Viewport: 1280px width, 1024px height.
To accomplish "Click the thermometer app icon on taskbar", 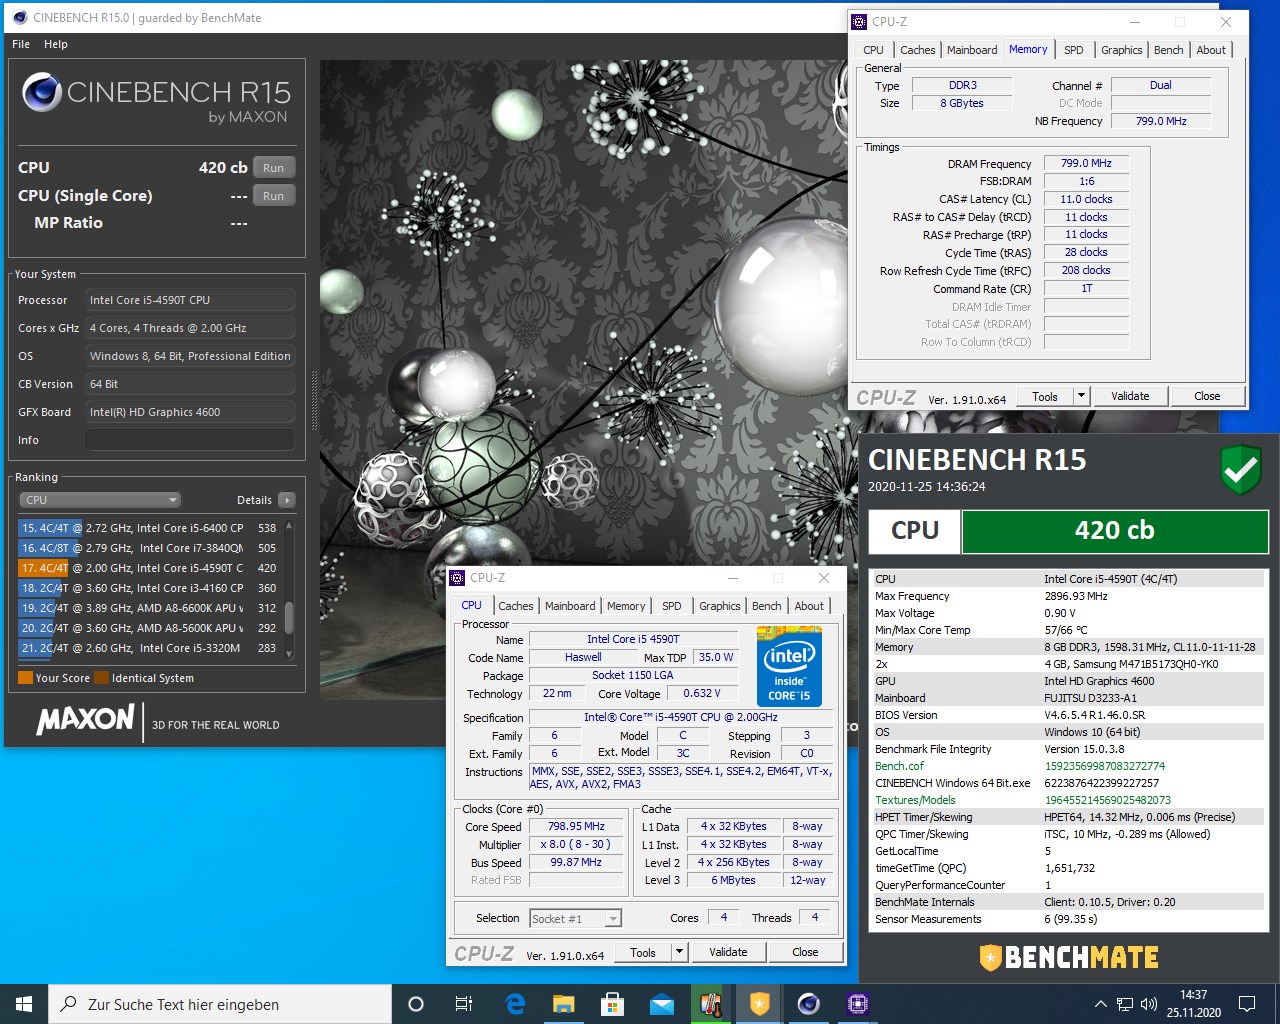I will (x=711, y=1004).
